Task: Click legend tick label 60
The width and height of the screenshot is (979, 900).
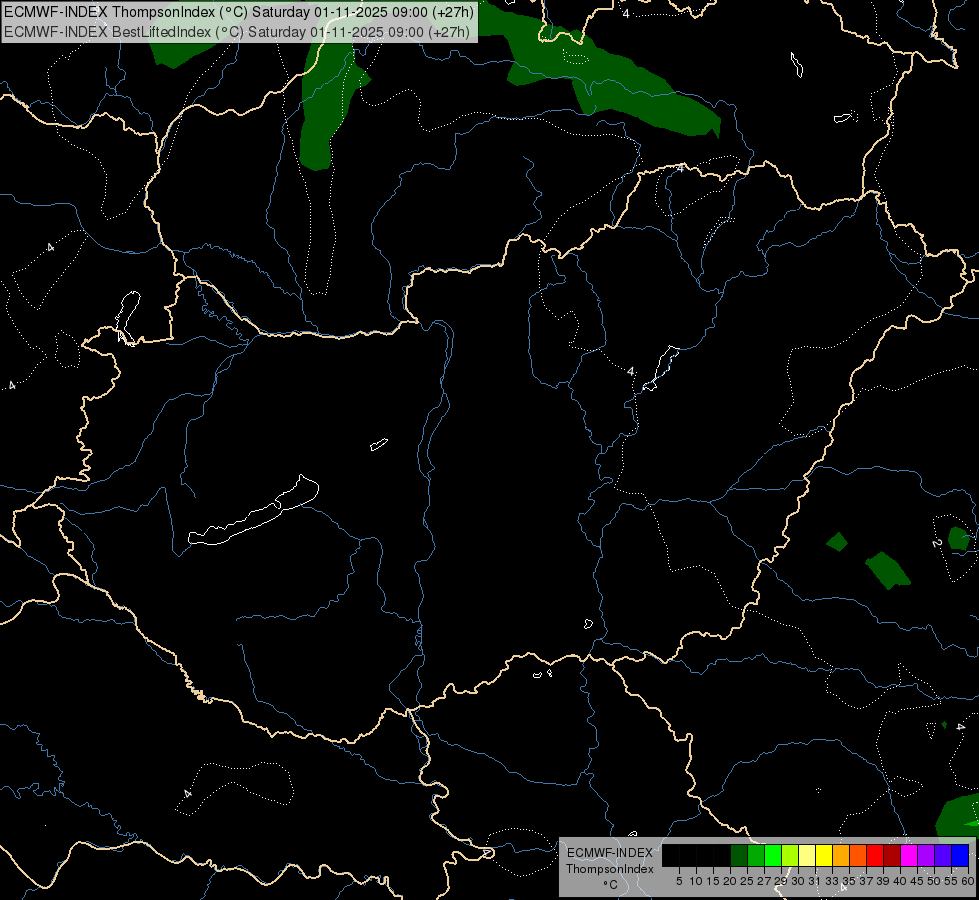Action: click(968, 881)
